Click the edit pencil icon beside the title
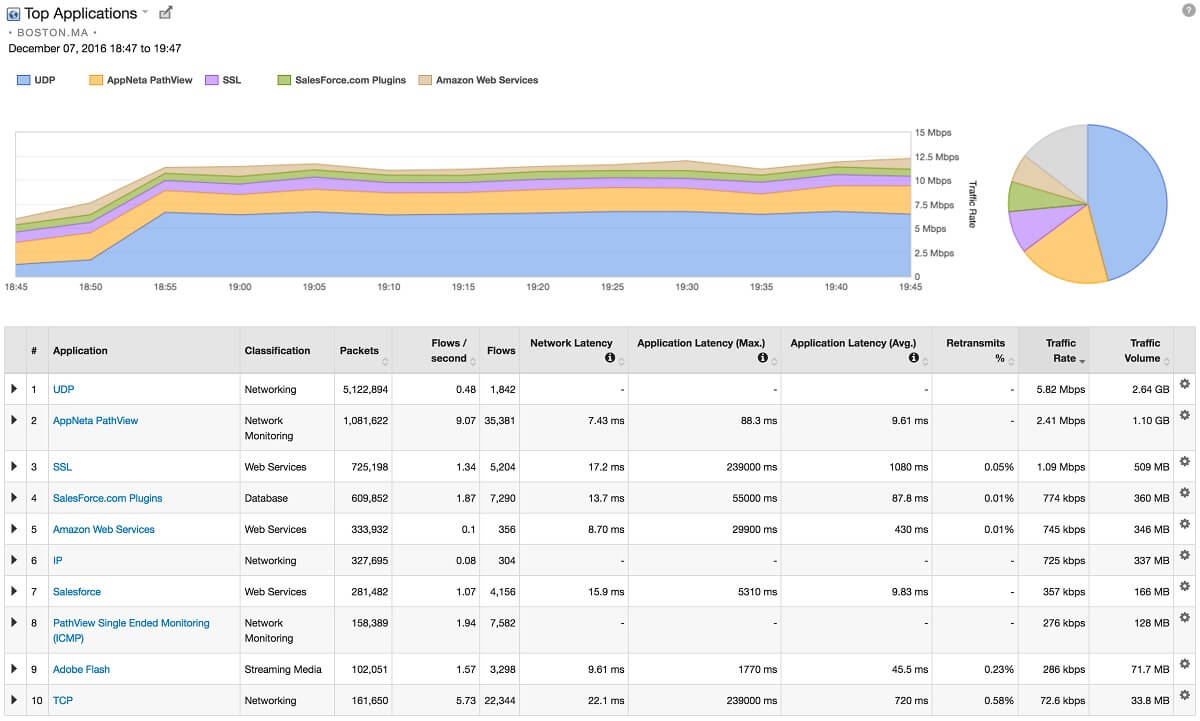 click(165, 12)
